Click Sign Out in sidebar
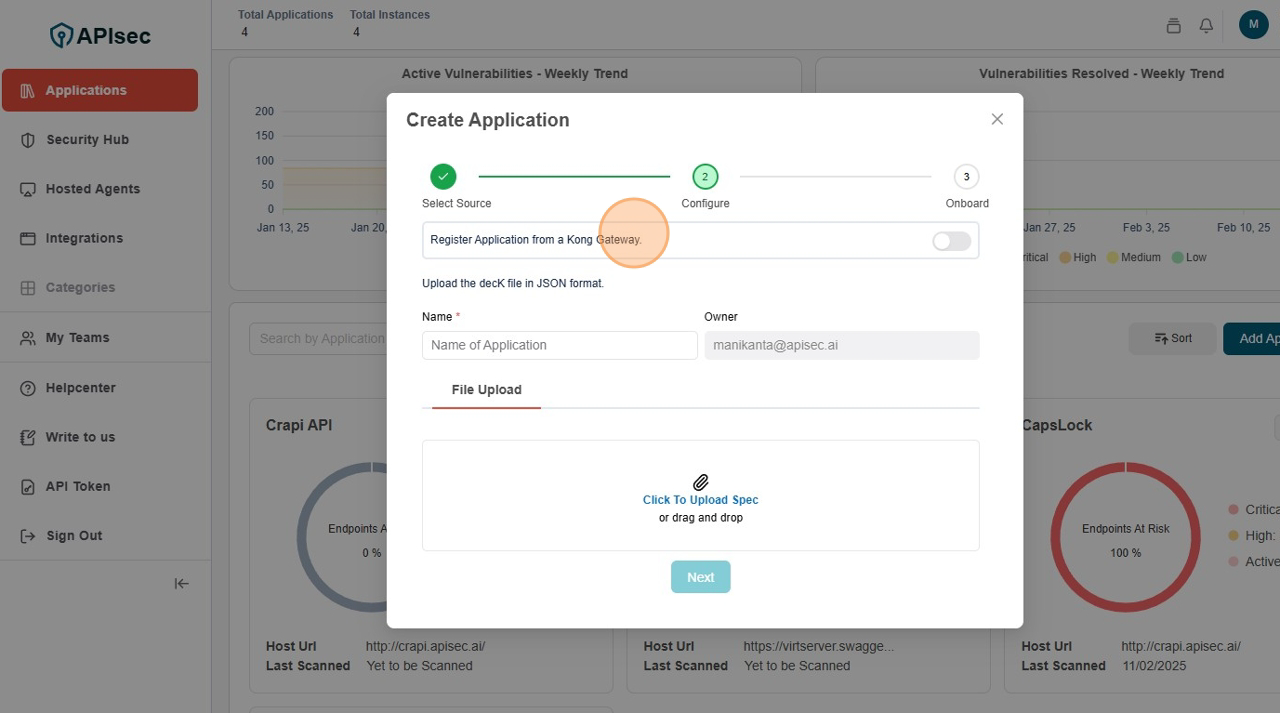 click(x=74, y=536)
